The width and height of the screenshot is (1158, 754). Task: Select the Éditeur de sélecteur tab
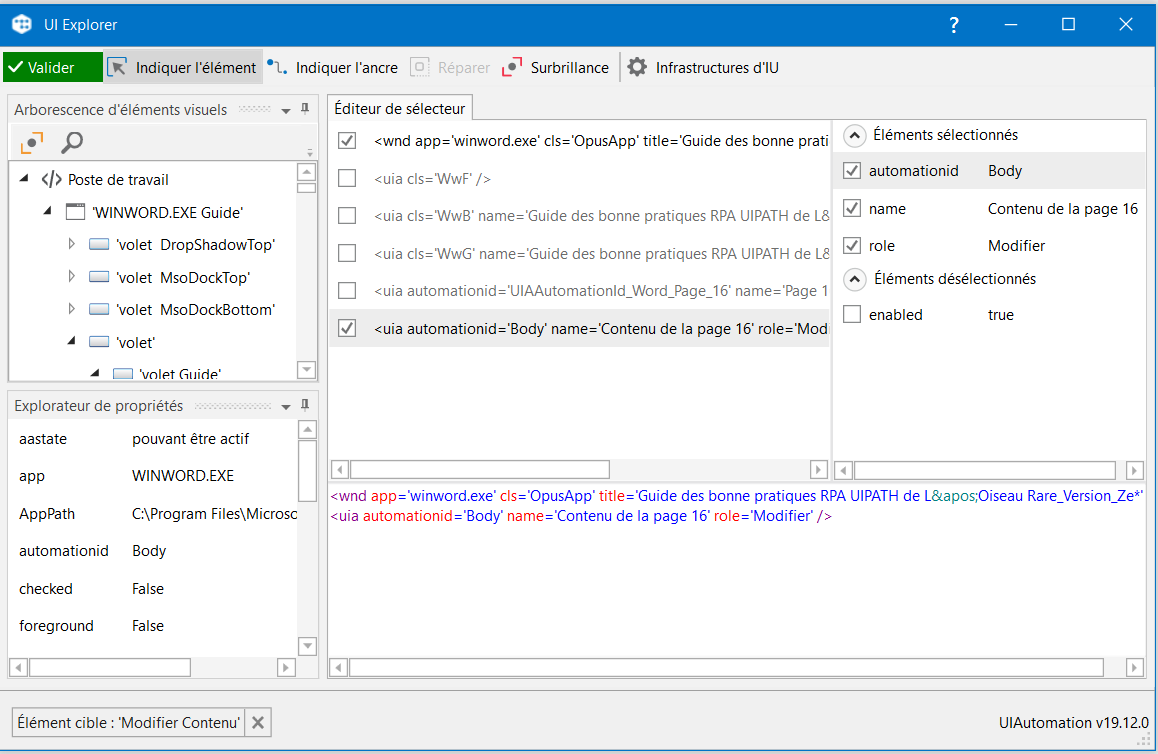(x=399, y=108)
